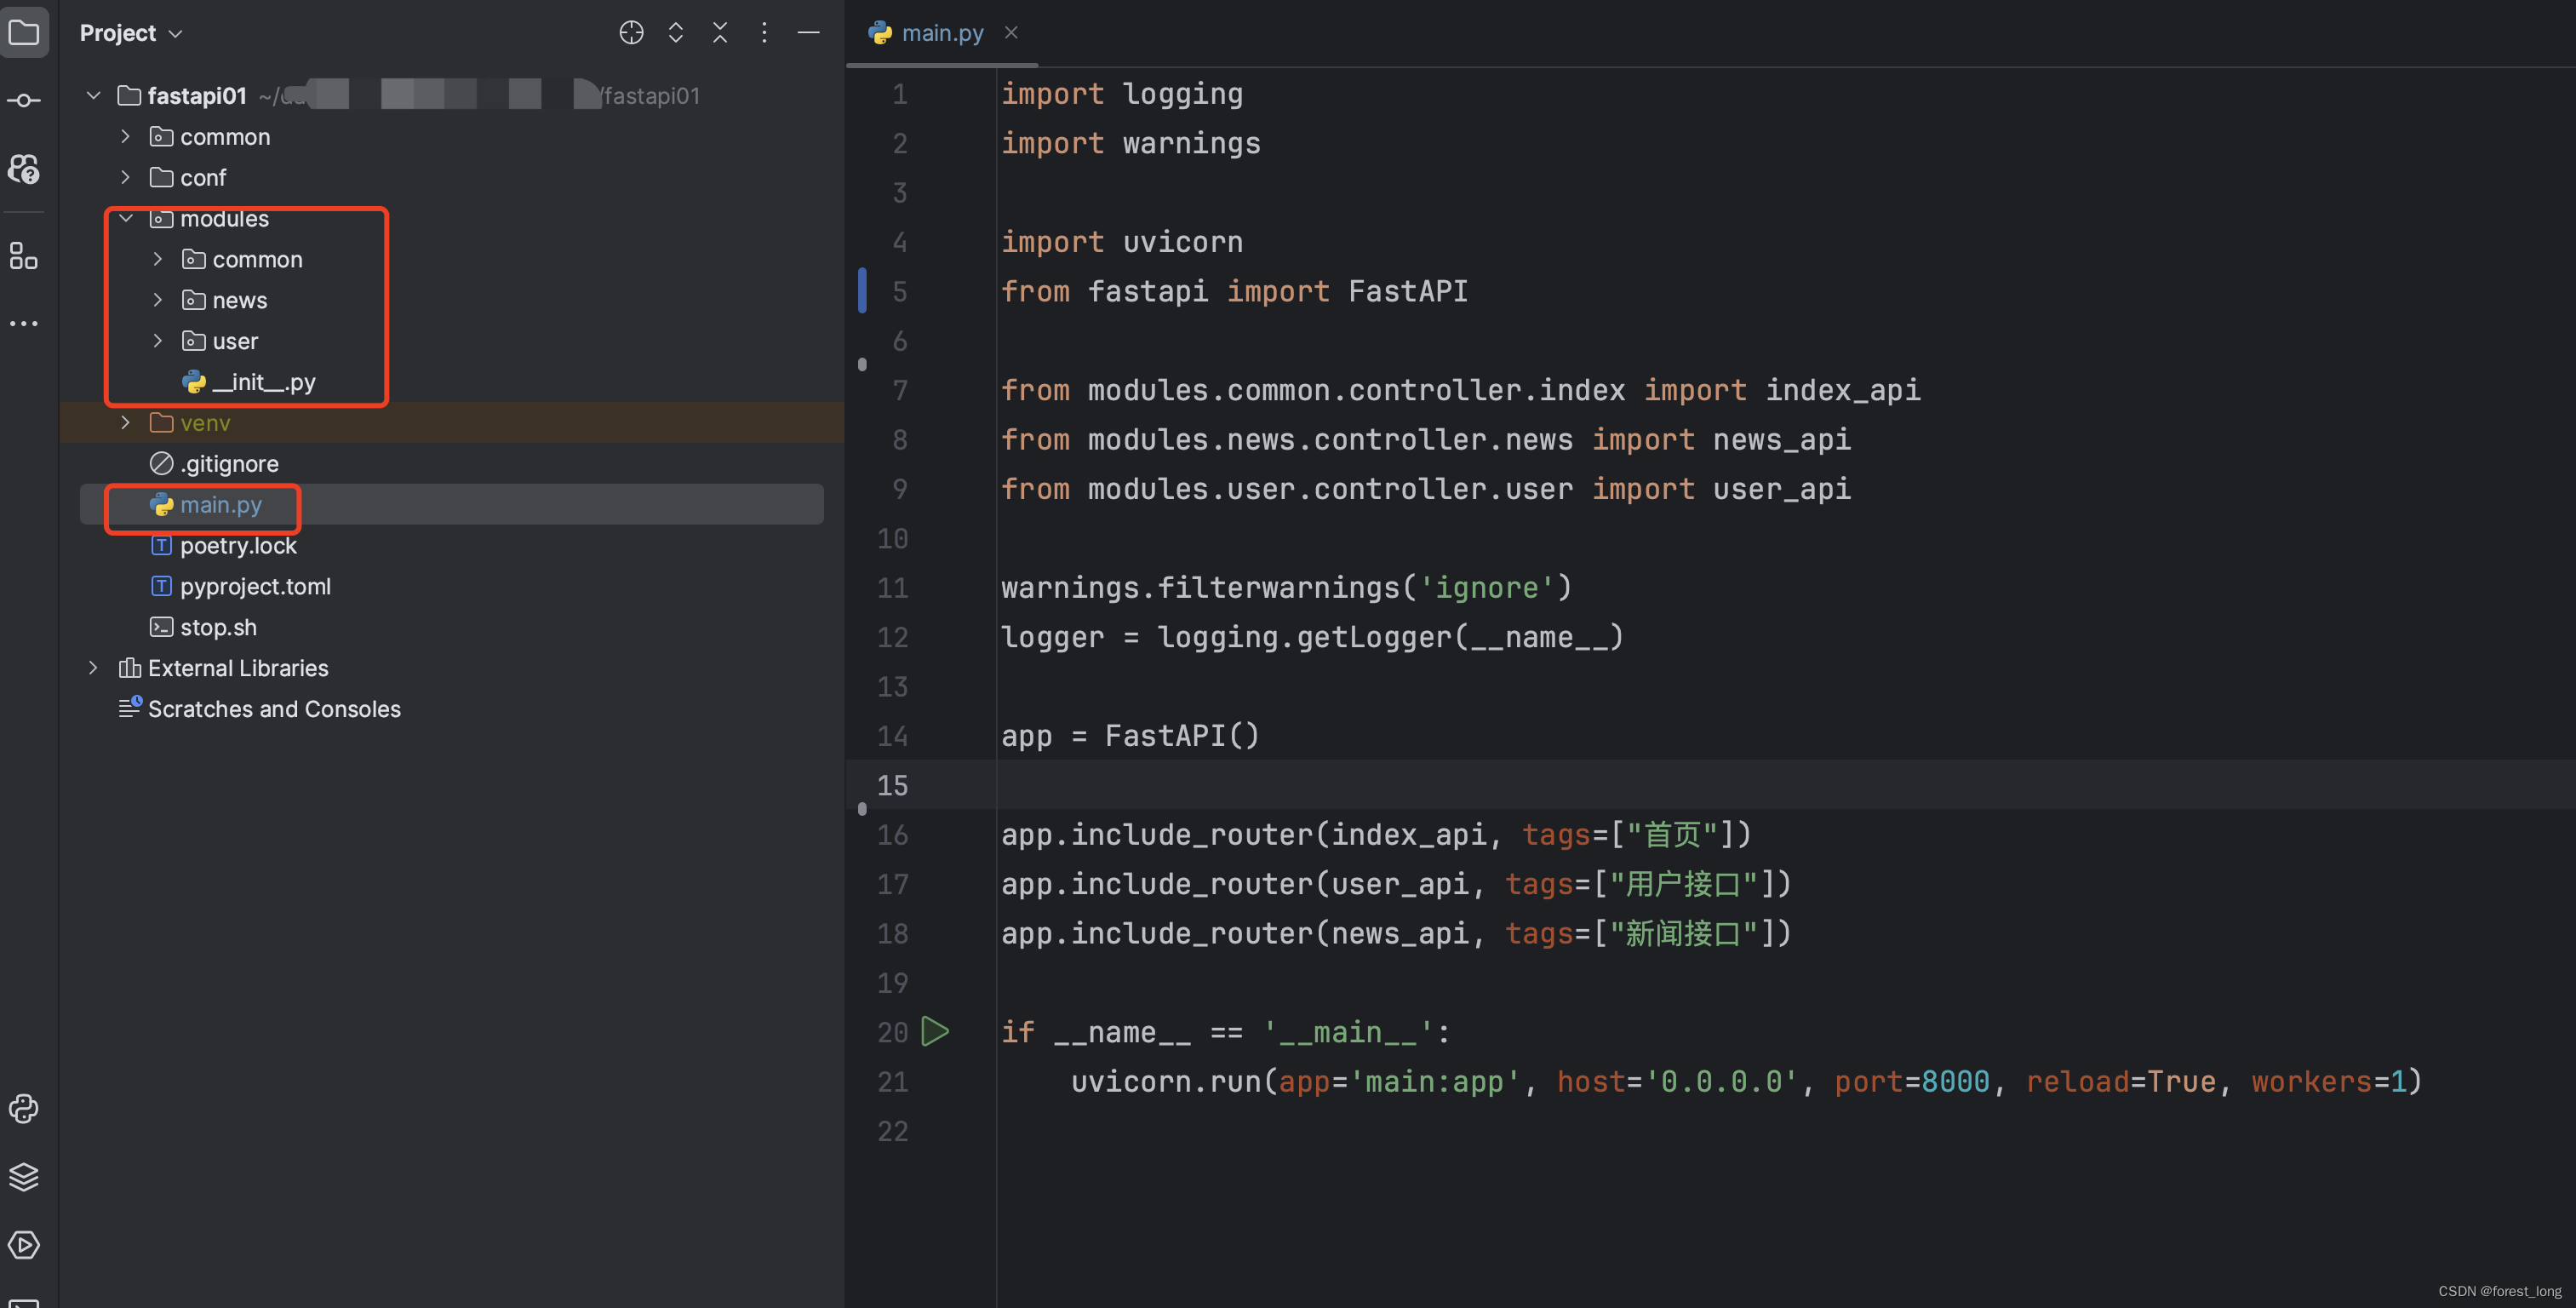Expand External Libraries node
The height and width of the screenshot is (1308, 2576).
(x=93, y=668)
